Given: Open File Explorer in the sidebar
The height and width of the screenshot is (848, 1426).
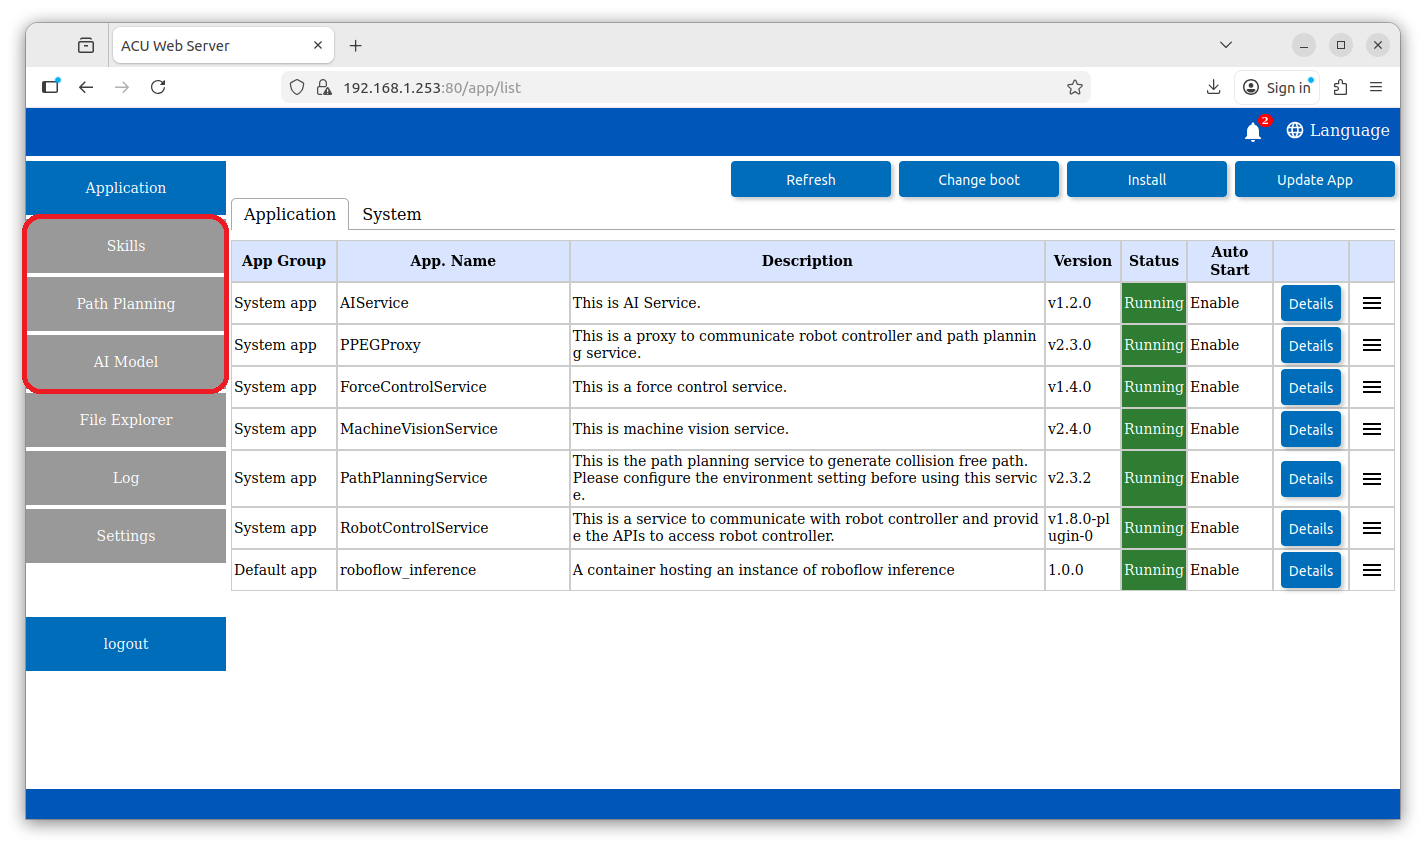Looking at the screenshot, I should click(x=126, y=420).
